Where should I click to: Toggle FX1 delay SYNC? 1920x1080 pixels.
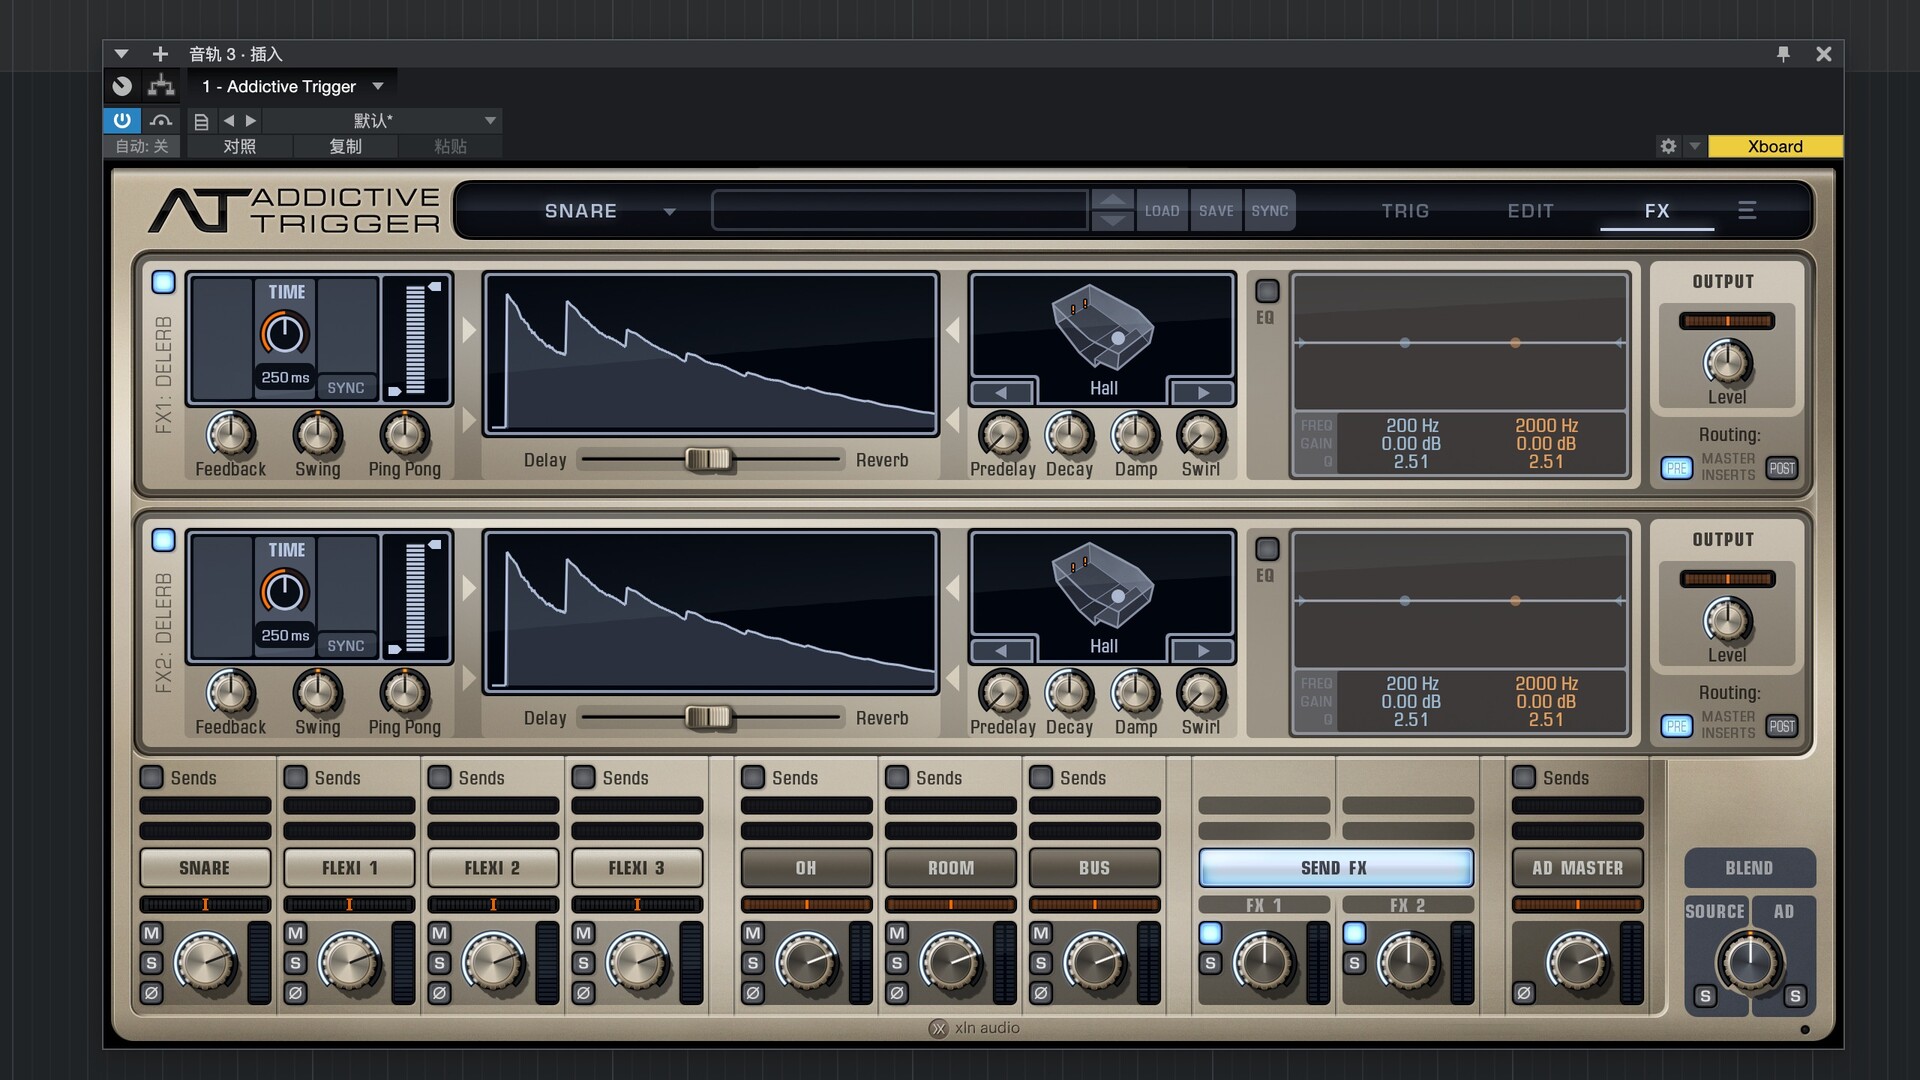click(x=346, y=388)
